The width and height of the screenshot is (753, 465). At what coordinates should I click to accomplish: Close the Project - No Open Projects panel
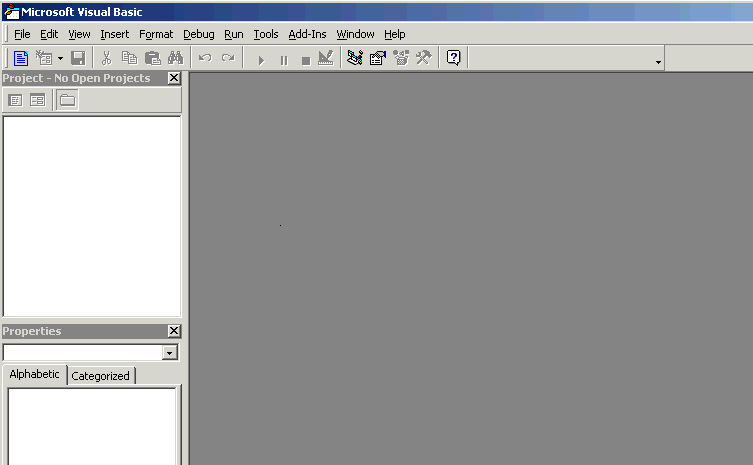click(174, 78)
